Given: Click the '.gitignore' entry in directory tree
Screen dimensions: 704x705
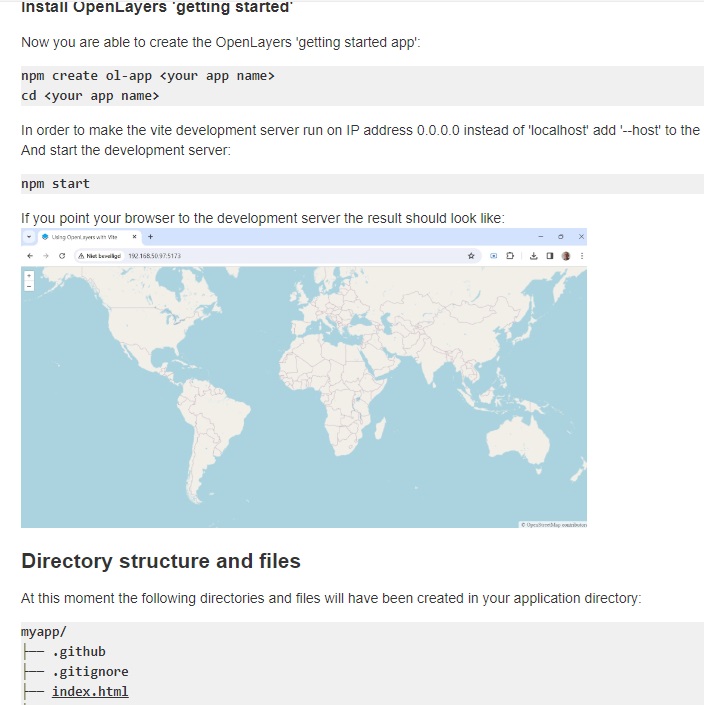Looking at the screenshot, I should point(90,671).
